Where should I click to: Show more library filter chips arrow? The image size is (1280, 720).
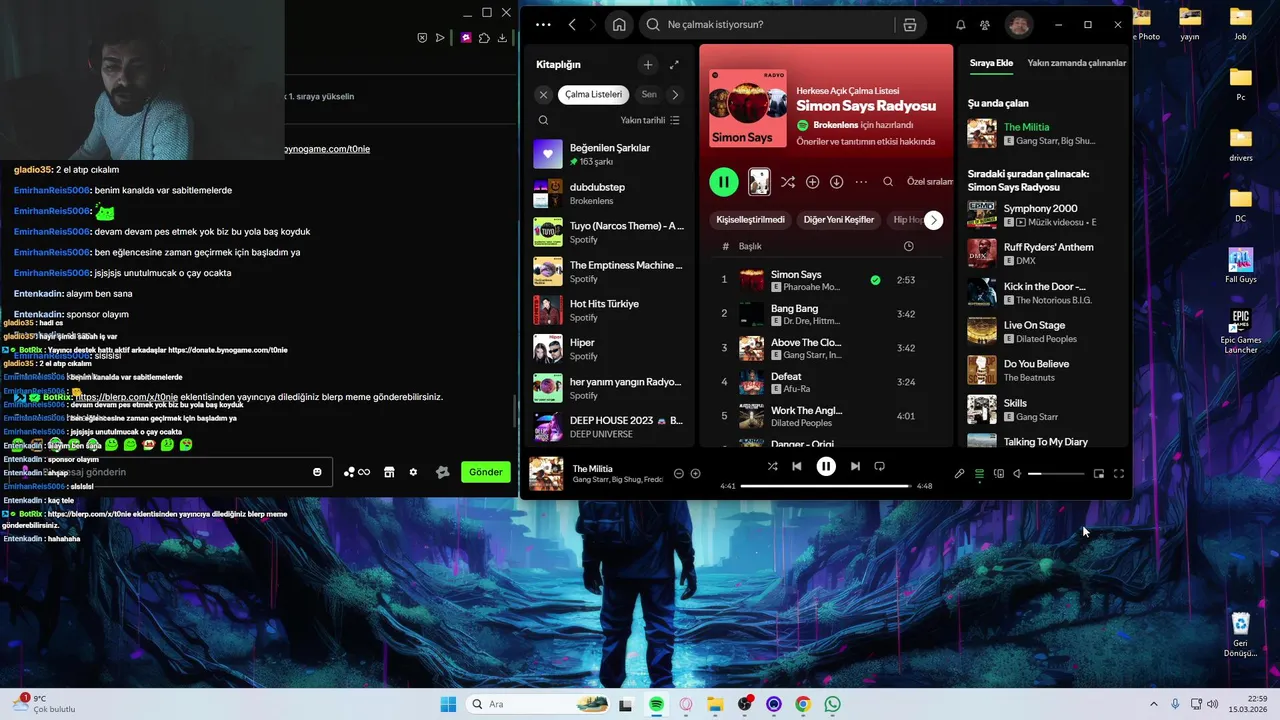pos(675,95)
